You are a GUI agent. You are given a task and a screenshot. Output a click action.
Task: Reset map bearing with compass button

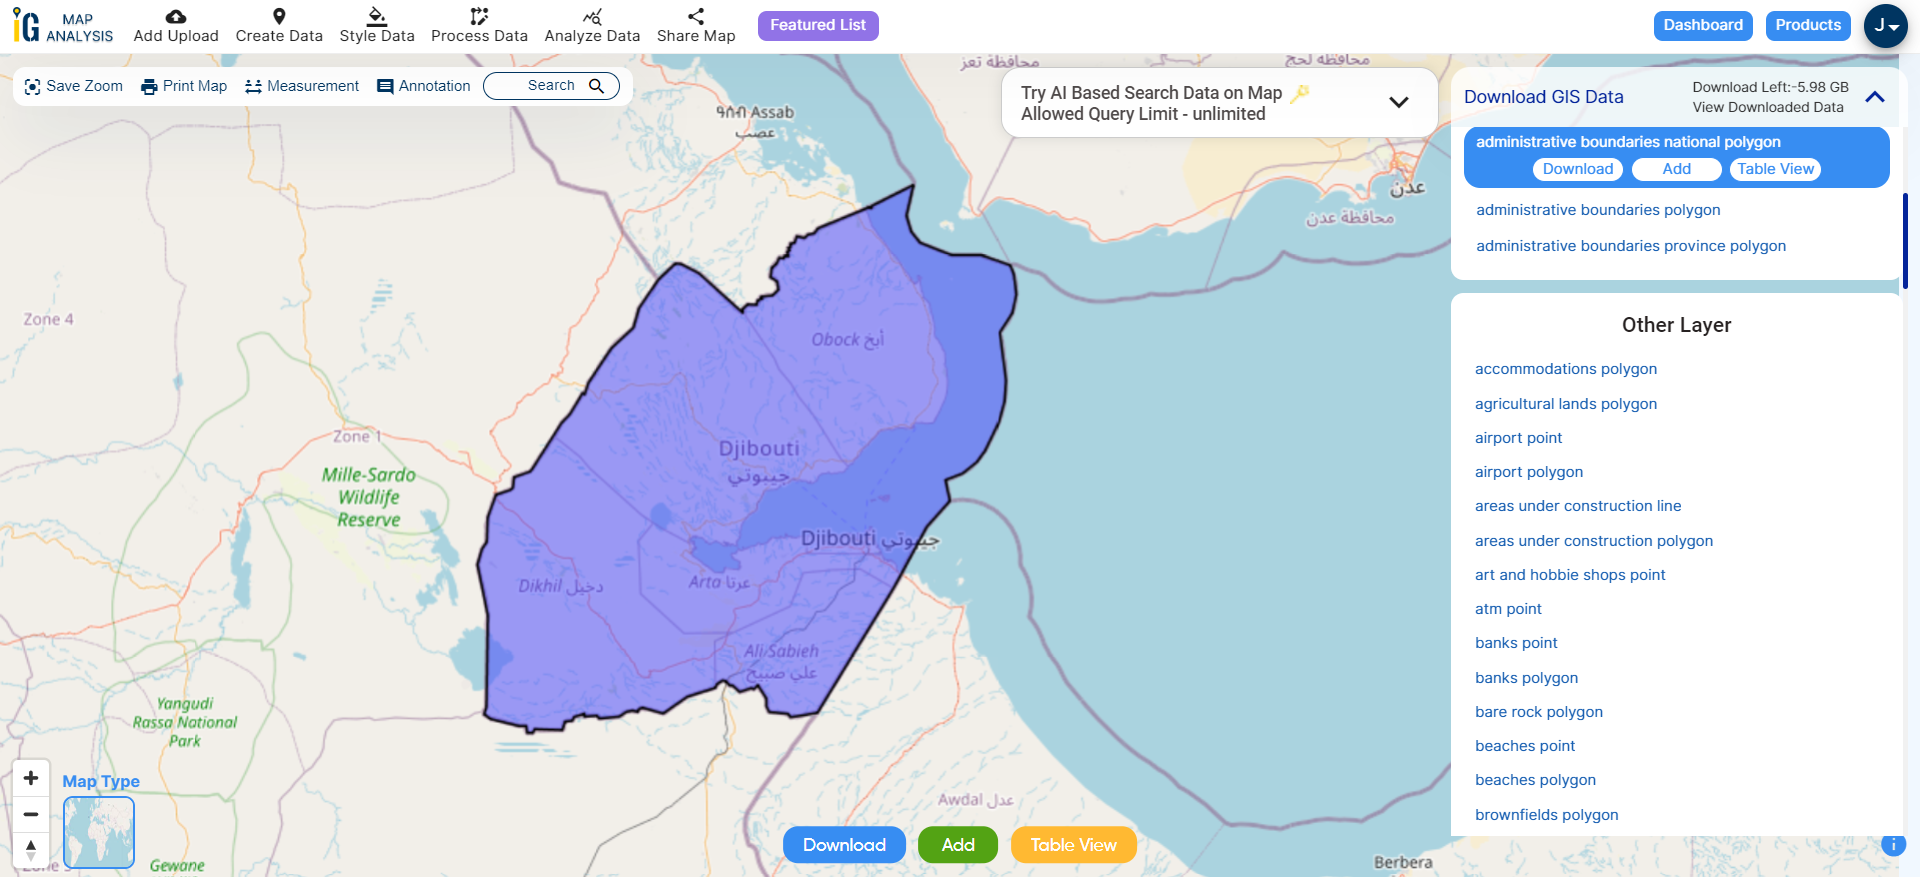point(31,849)
